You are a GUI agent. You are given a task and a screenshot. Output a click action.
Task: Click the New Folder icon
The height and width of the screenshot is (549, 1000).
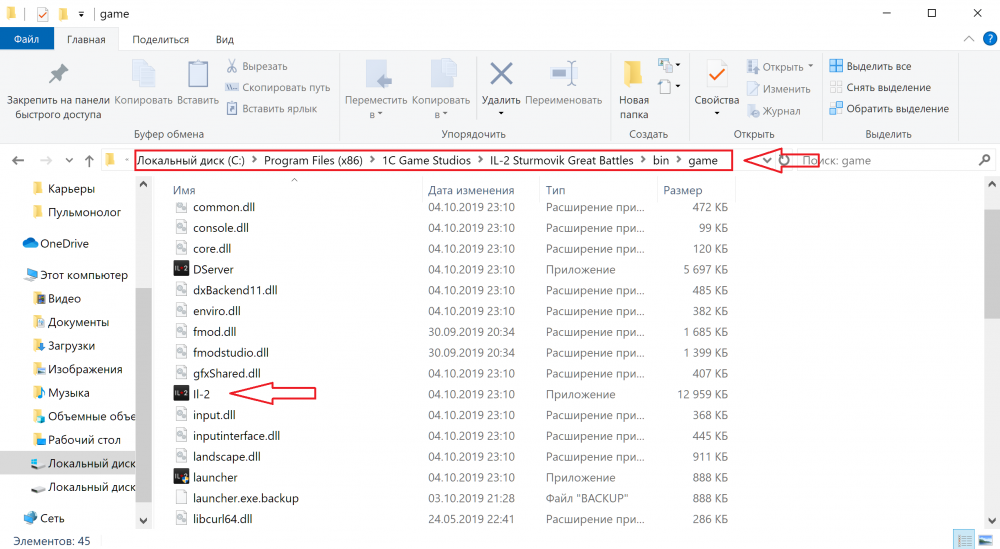633,75
